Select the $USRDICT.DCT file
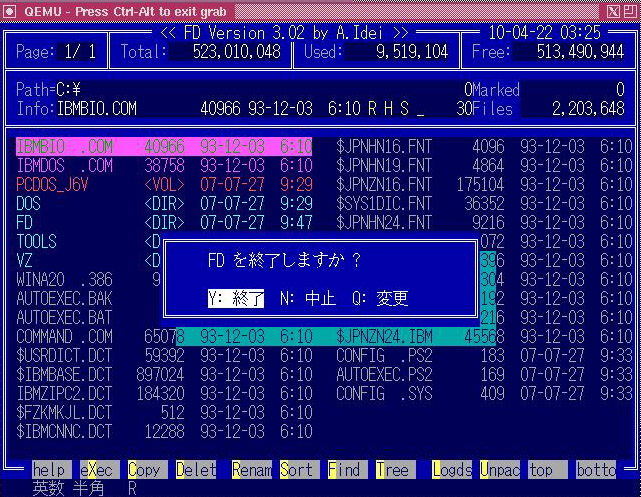This screenshot has width=641, height=497. (x=164, y=356)
